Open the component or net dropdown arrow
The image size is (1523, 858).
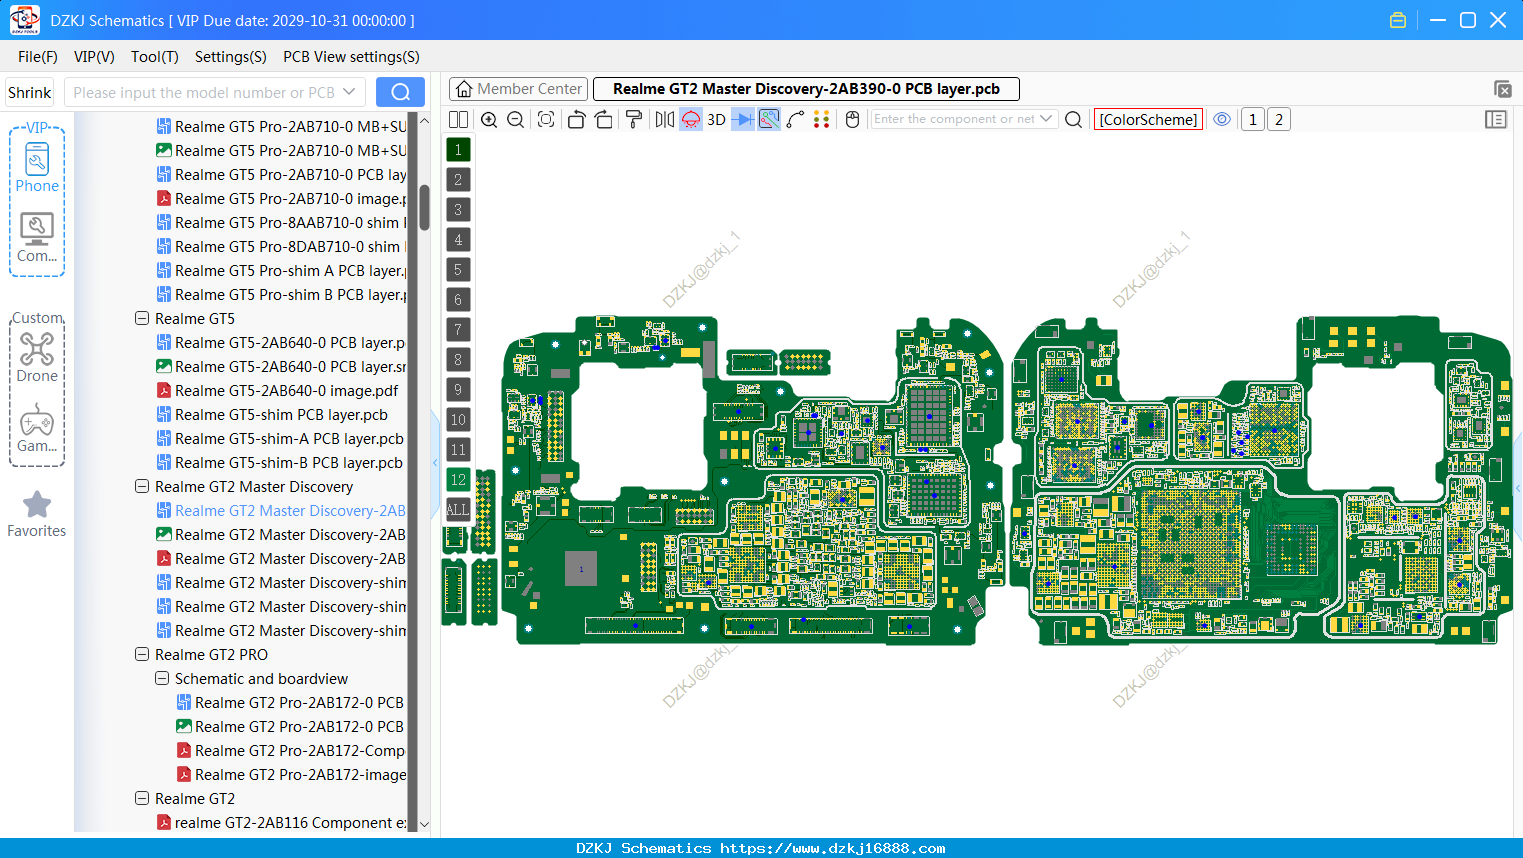[x=1046, y=119]
